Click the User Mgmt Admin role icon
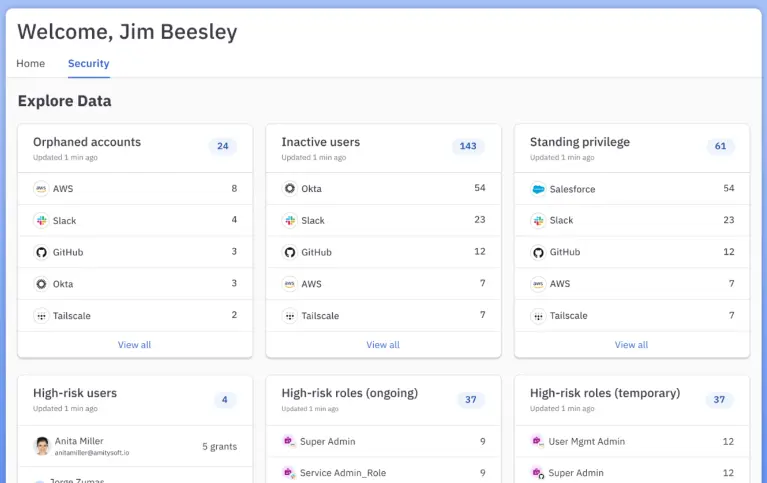The image size is (767, 483). (x=537, y=441)
